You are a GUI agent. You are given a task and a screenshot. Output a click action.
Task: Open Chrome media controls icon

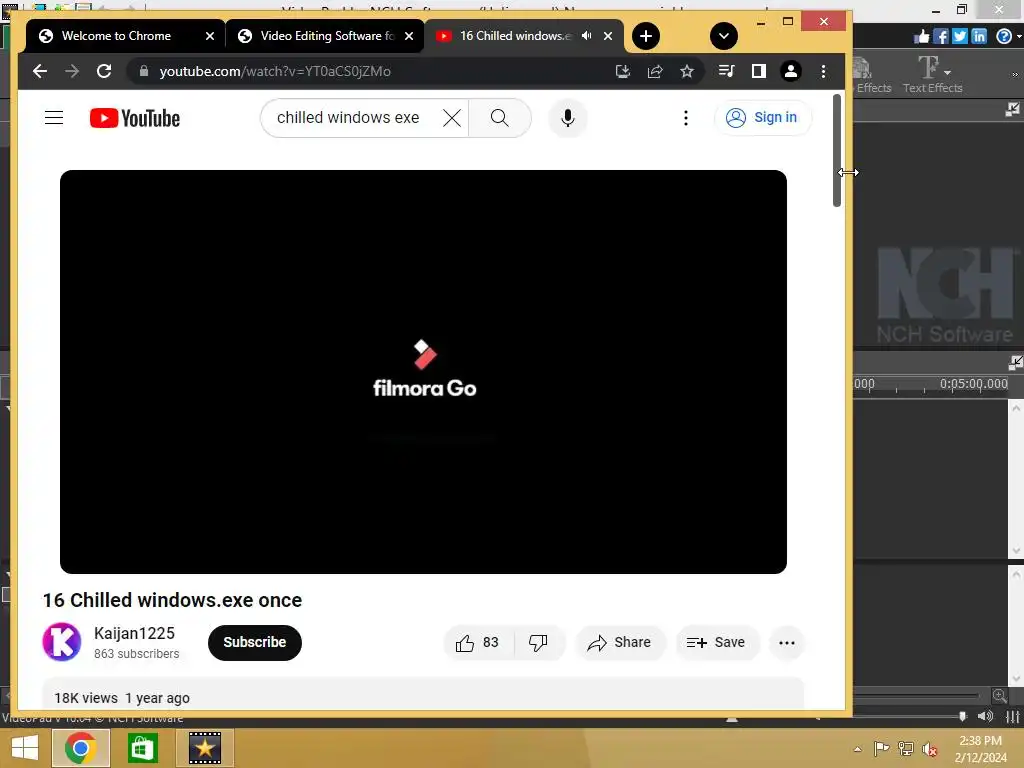pyautogui.click(x=726, y=71)
